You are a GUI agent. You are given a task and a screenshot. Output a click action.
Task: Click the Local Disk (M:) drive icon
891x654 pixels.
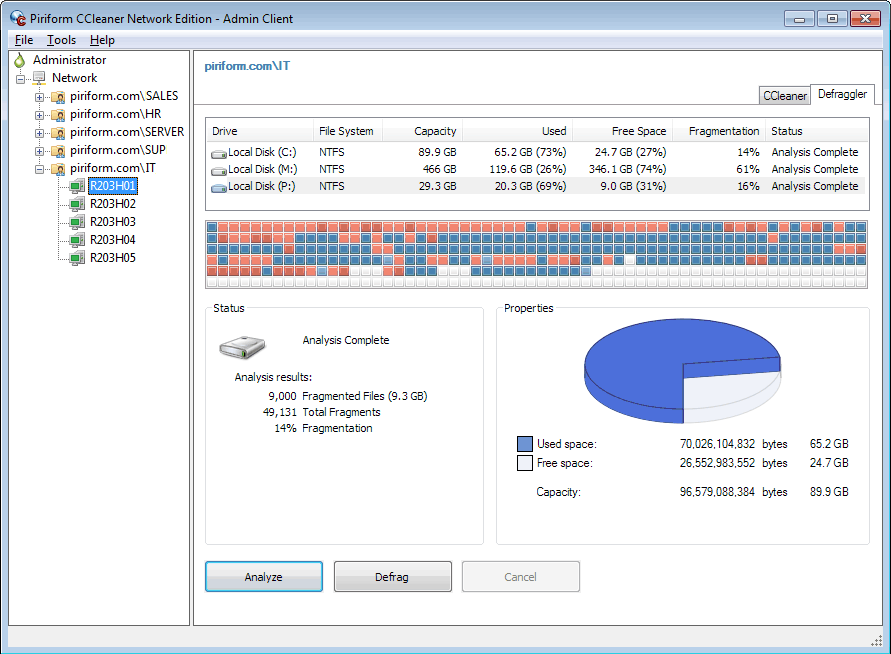pos(219,170)
